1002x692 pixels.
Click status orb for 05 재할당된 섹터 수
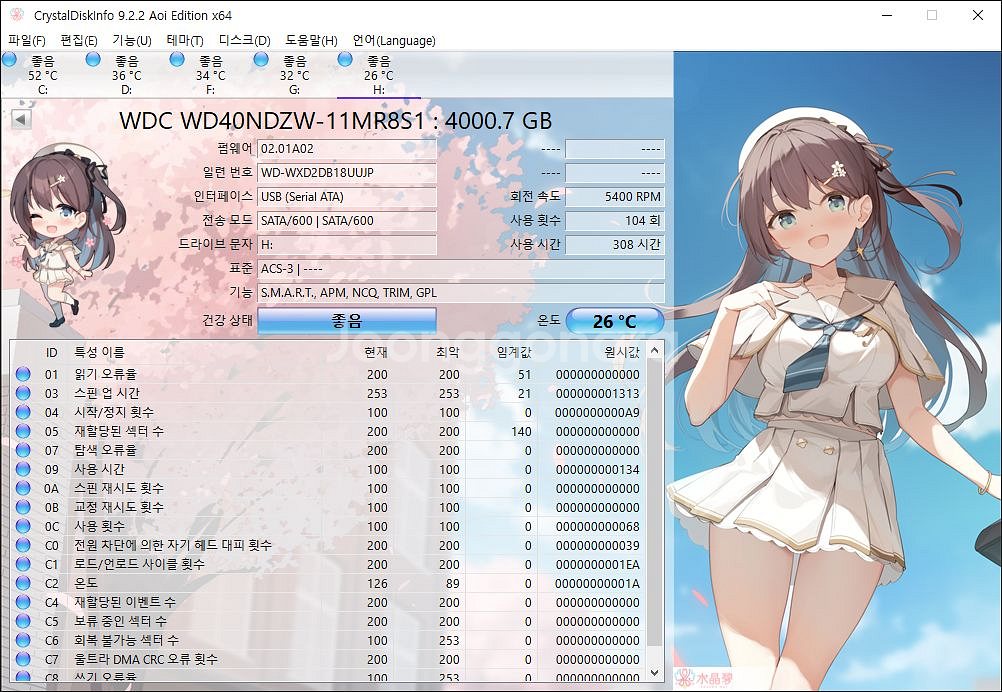pos(23,431)
